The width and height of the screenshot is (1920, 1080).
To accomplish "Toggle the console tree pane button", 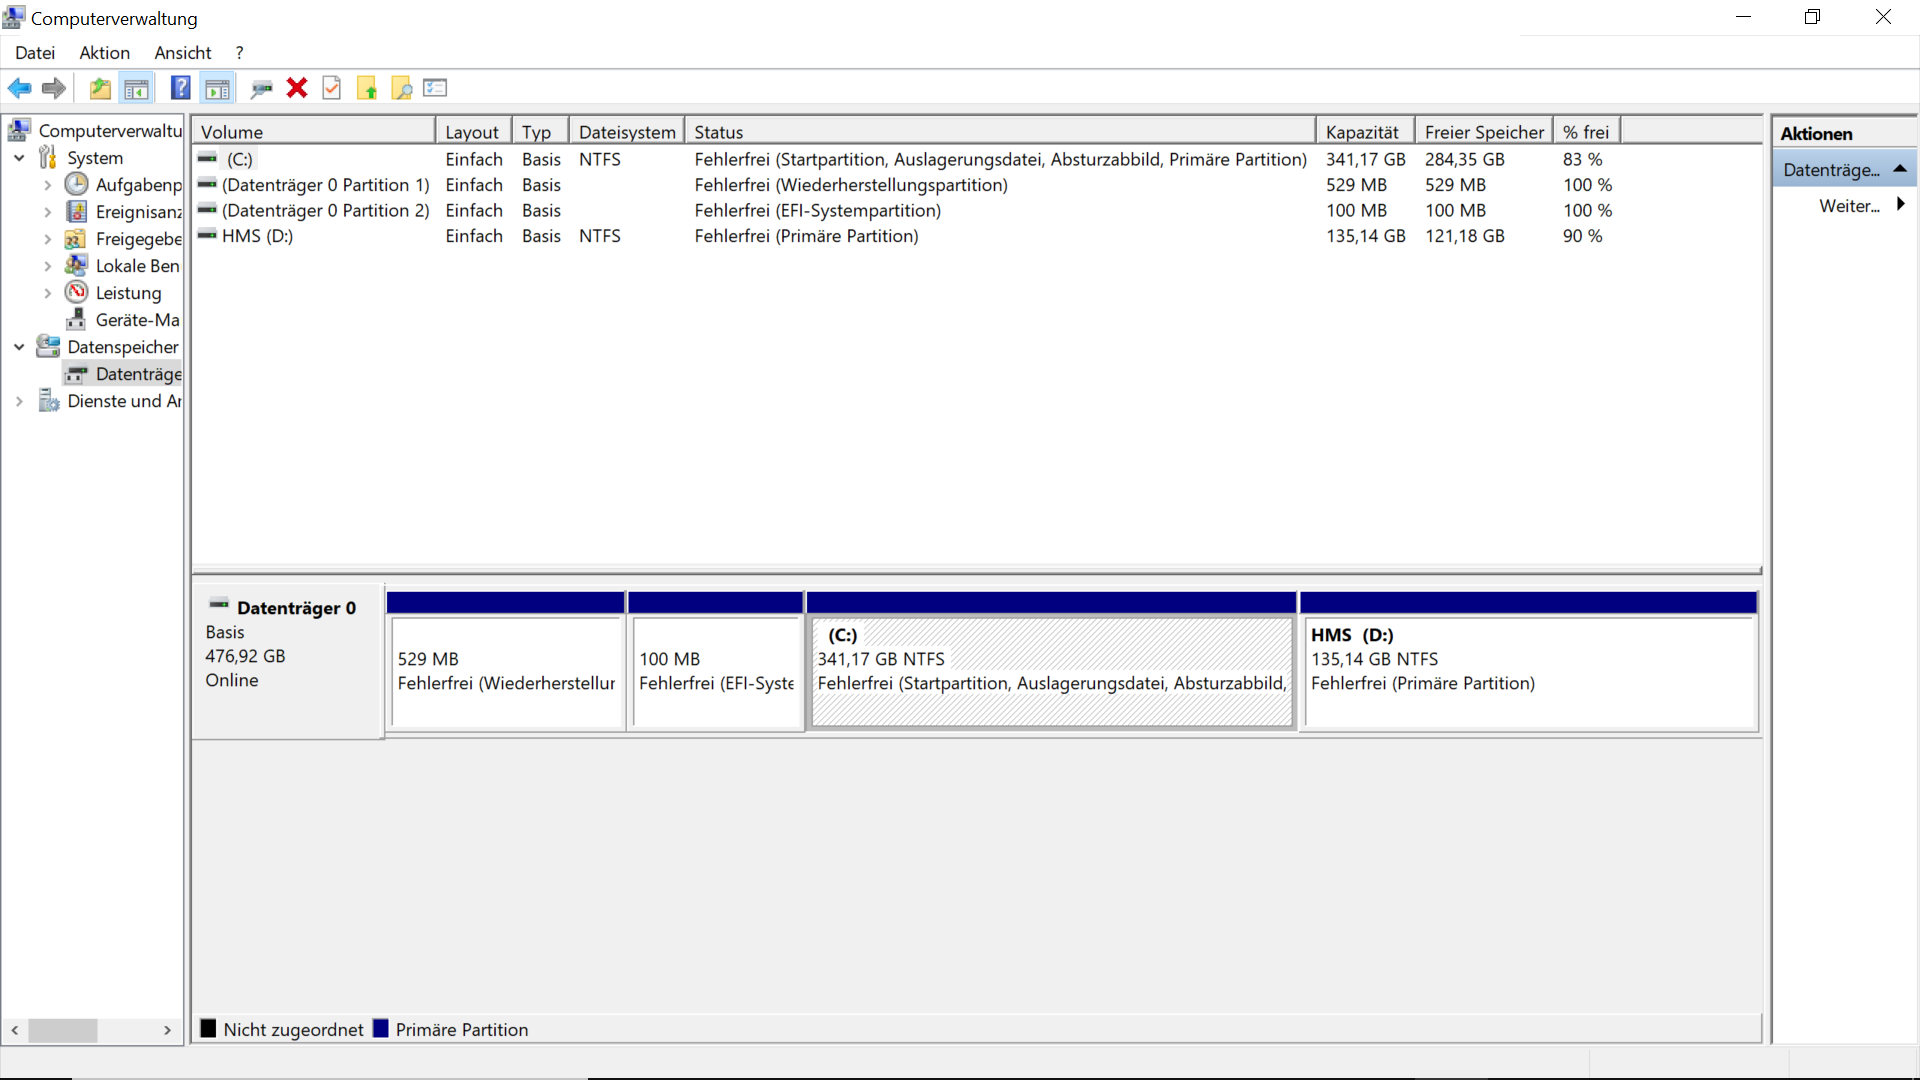I will click(x=137, y=88).
